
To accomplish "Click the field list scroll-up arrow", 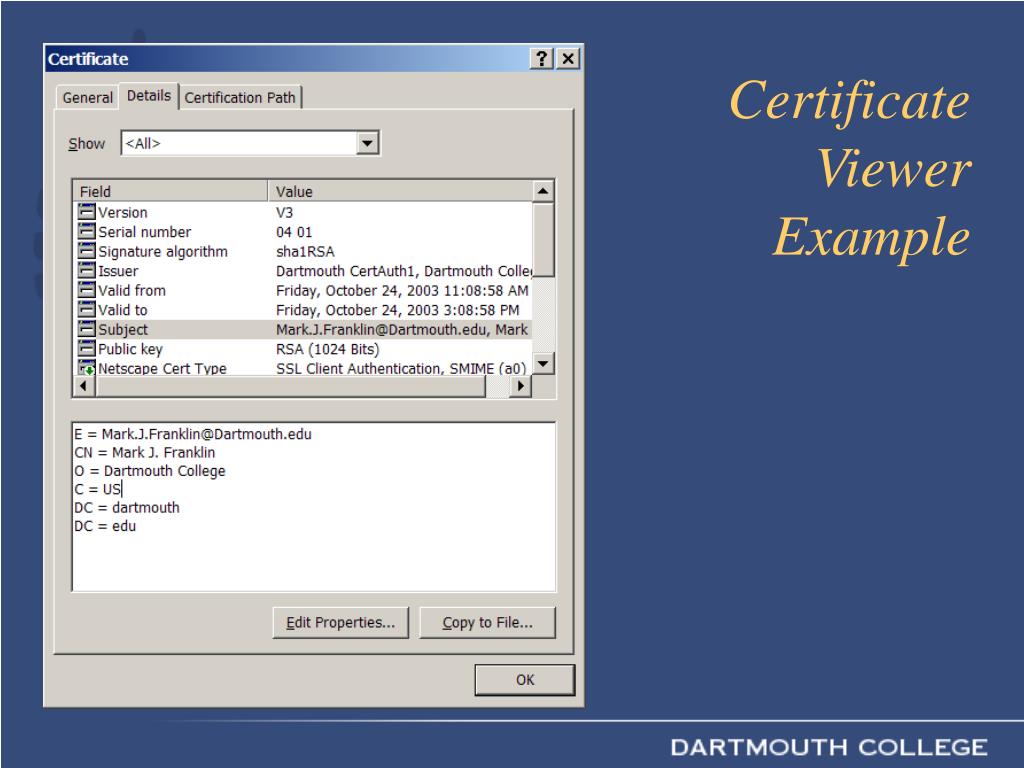I will (543, 191).
